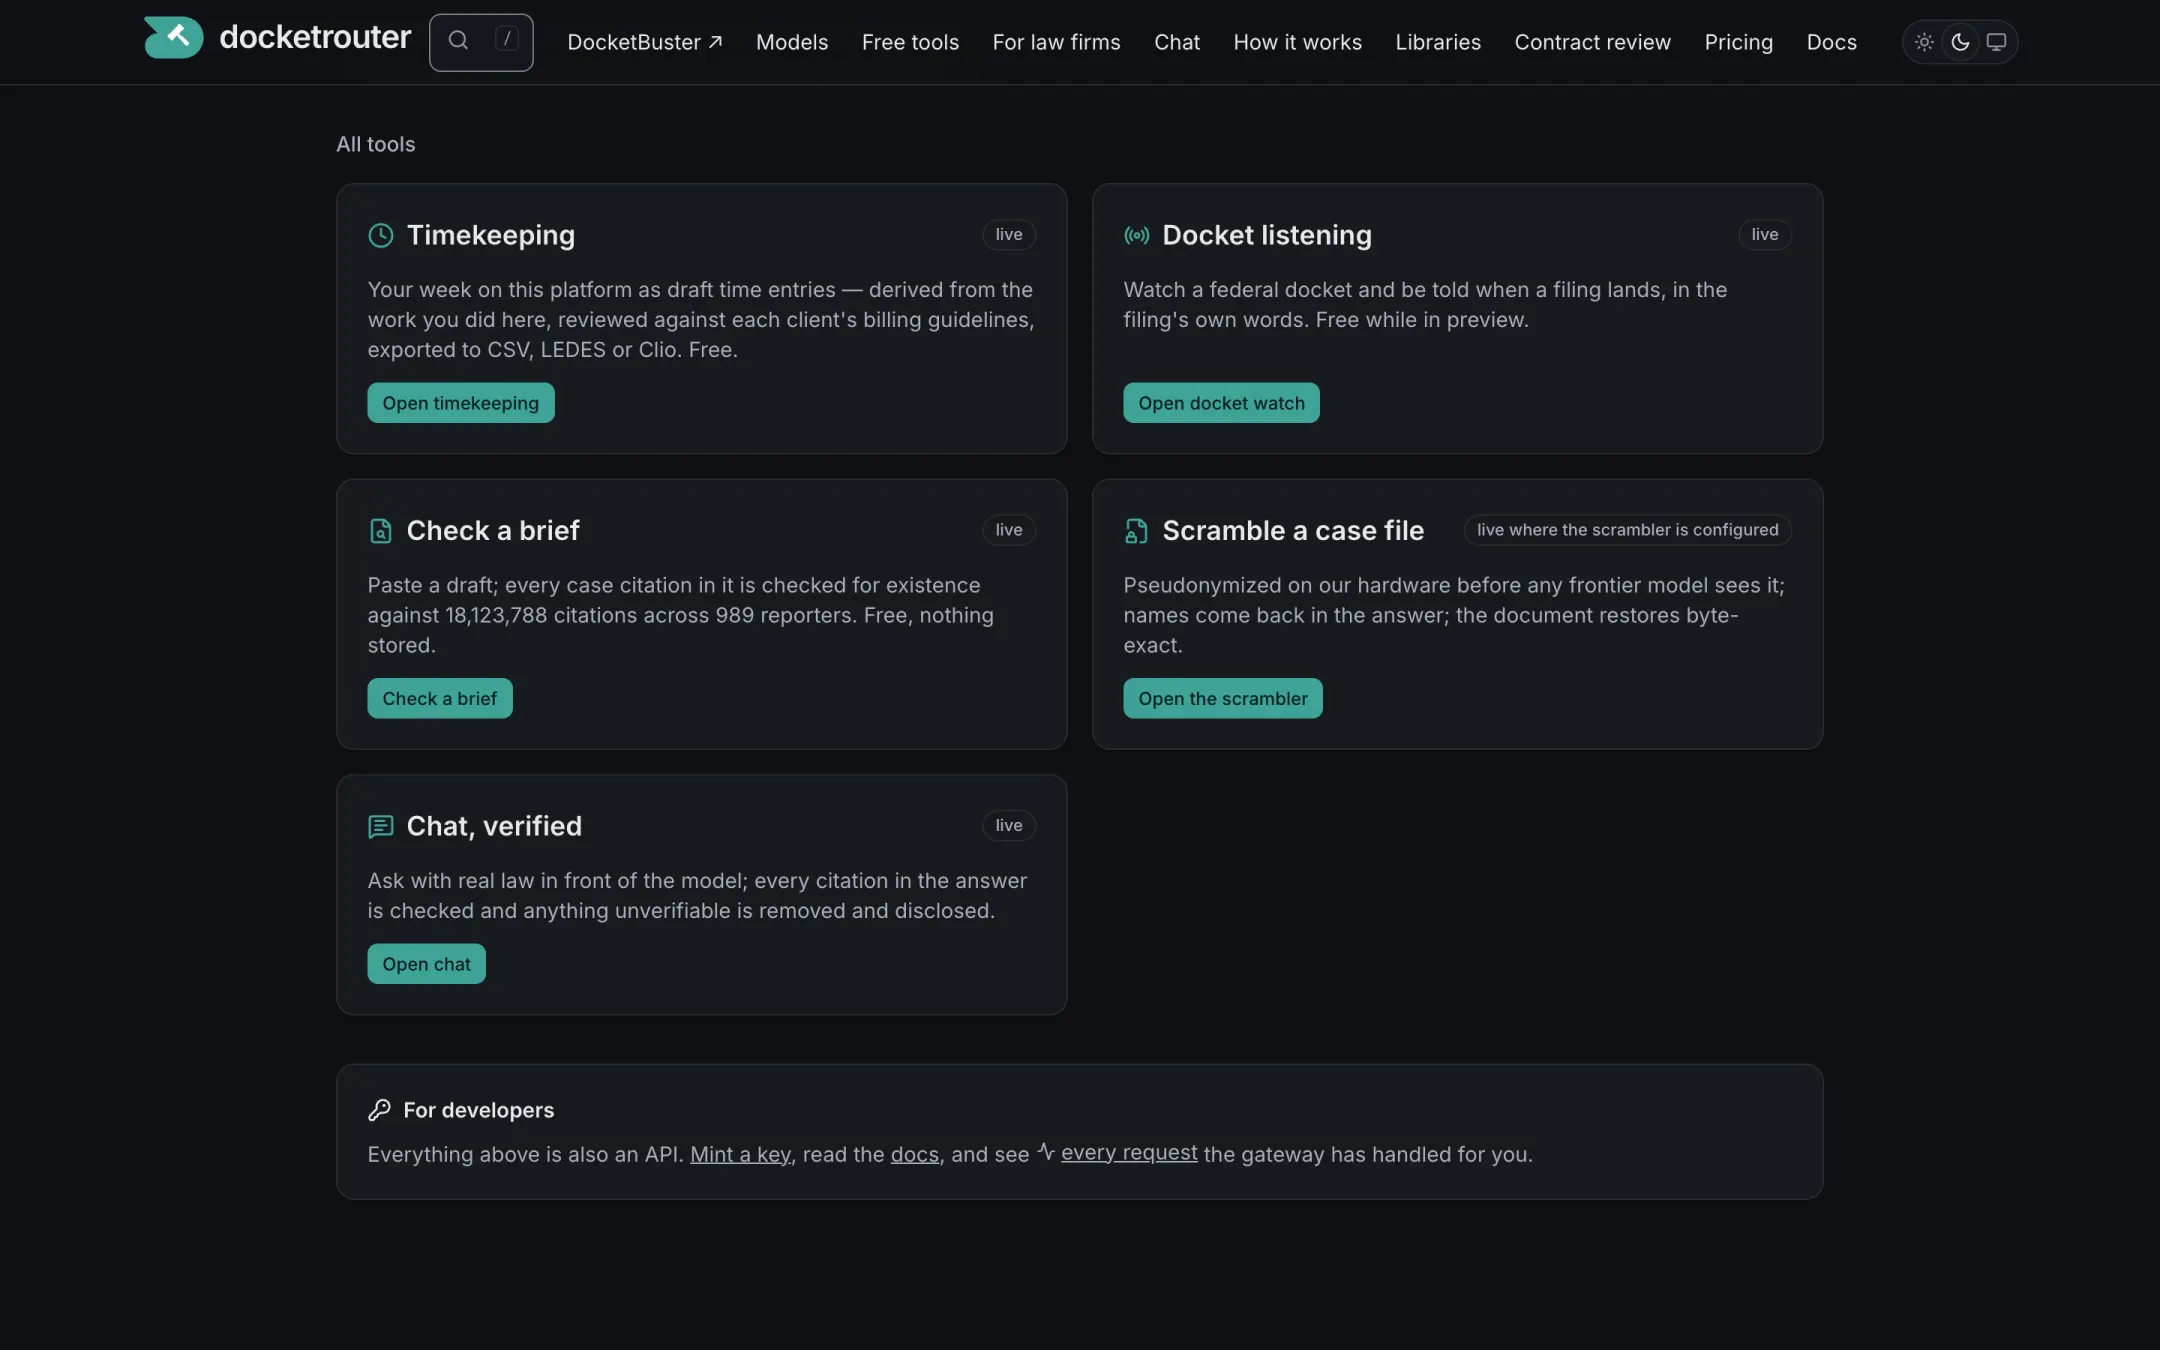Go to Contract review page
Viewport: 2160px width, 1350px height.
pos(1592,42)
